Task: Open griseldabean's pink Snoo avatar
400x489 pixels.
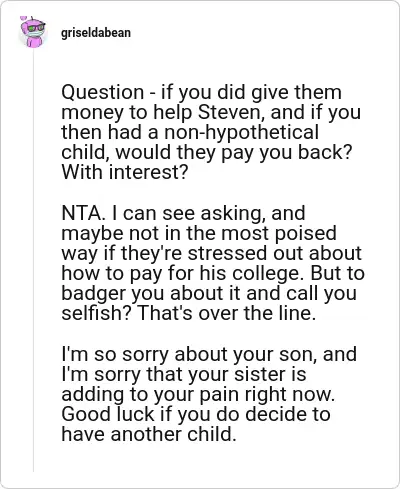Action: [x=33, y=32]
